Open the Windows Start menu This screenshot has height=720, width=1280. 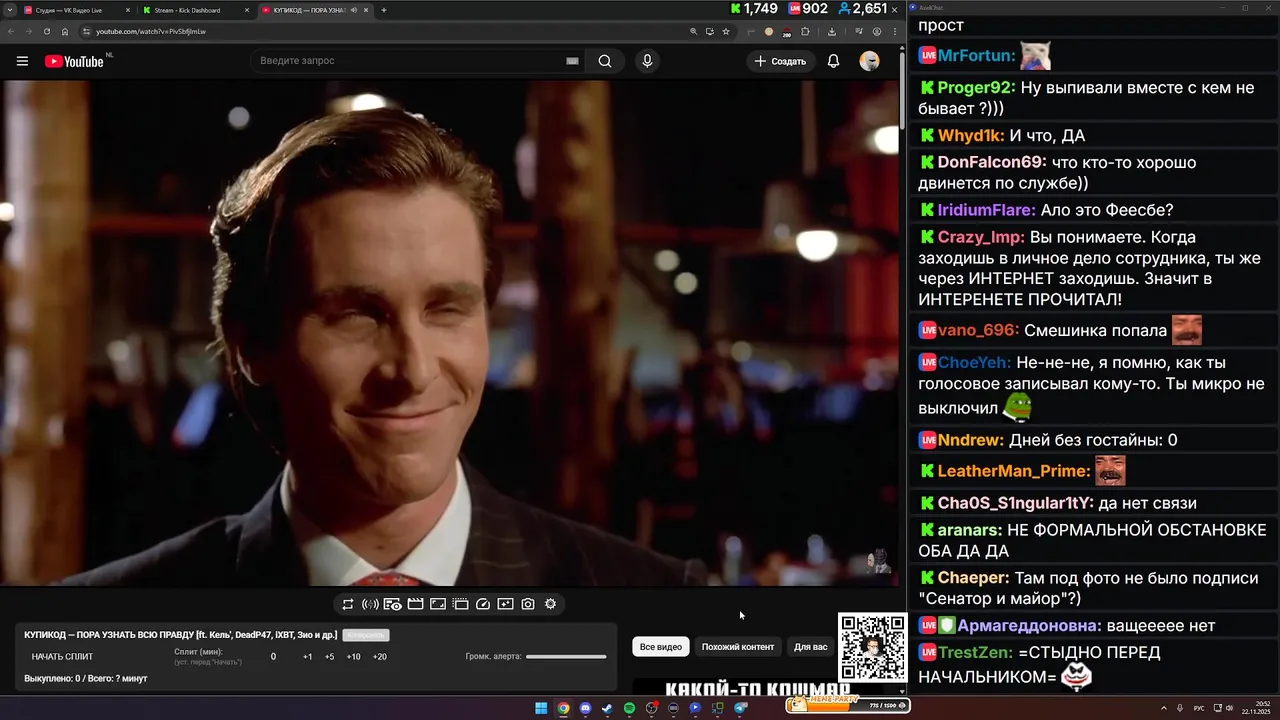point(541,708)
